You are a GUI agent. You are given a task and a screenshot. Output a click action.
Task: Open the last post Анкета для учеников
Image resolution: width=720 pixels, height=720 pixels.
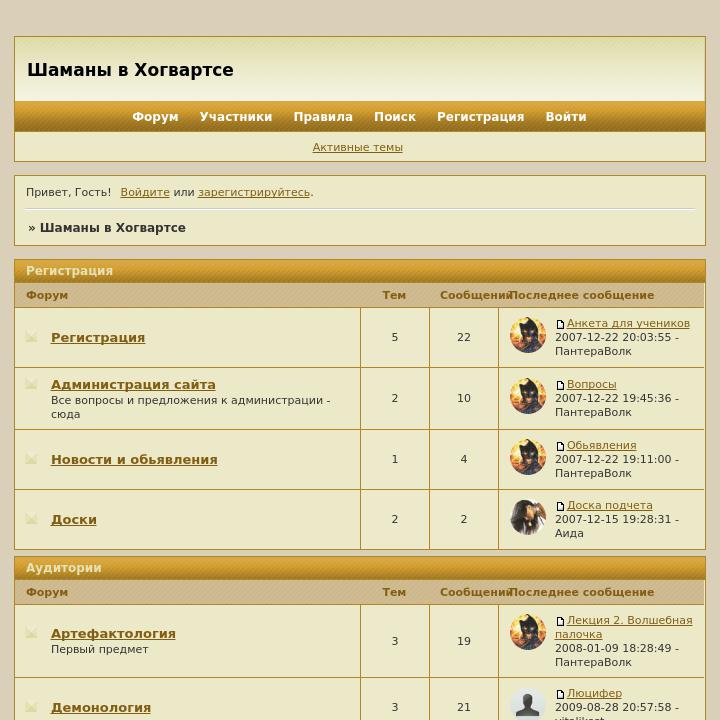tap(628, 323)
